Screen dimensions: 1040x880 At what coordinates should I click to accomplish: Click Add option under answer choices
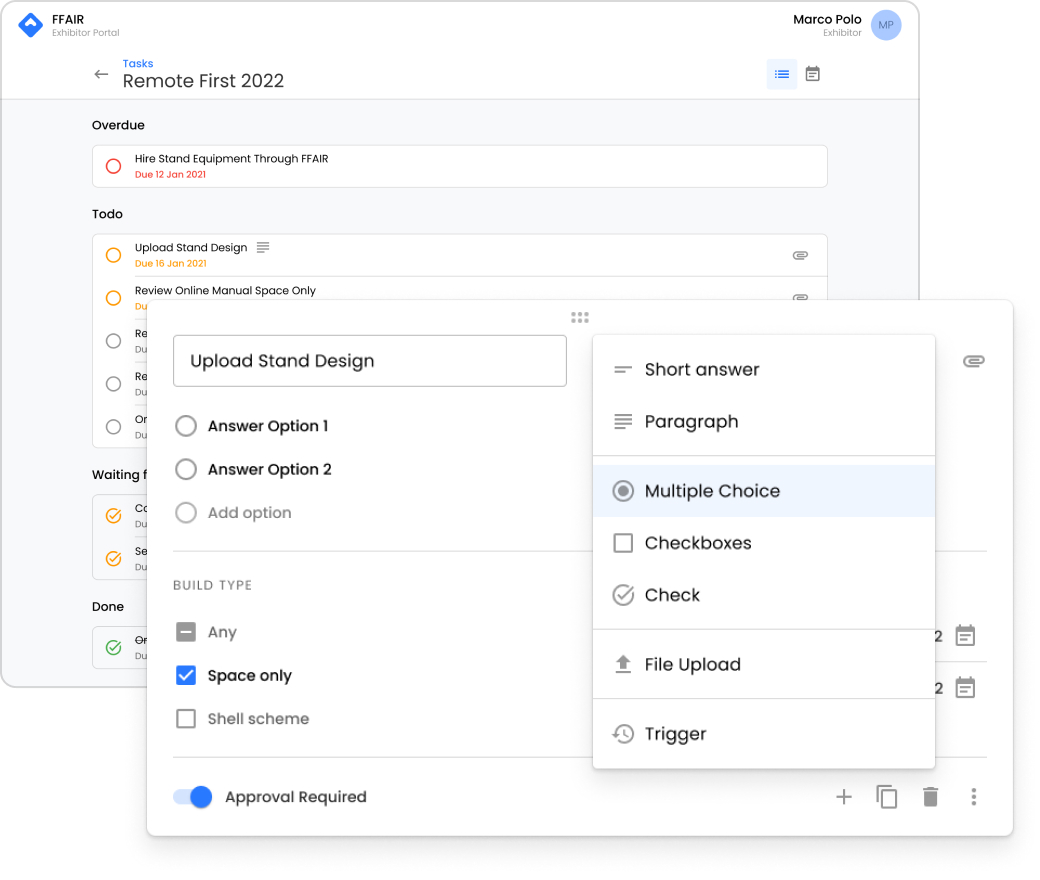(x=249, y=513)
